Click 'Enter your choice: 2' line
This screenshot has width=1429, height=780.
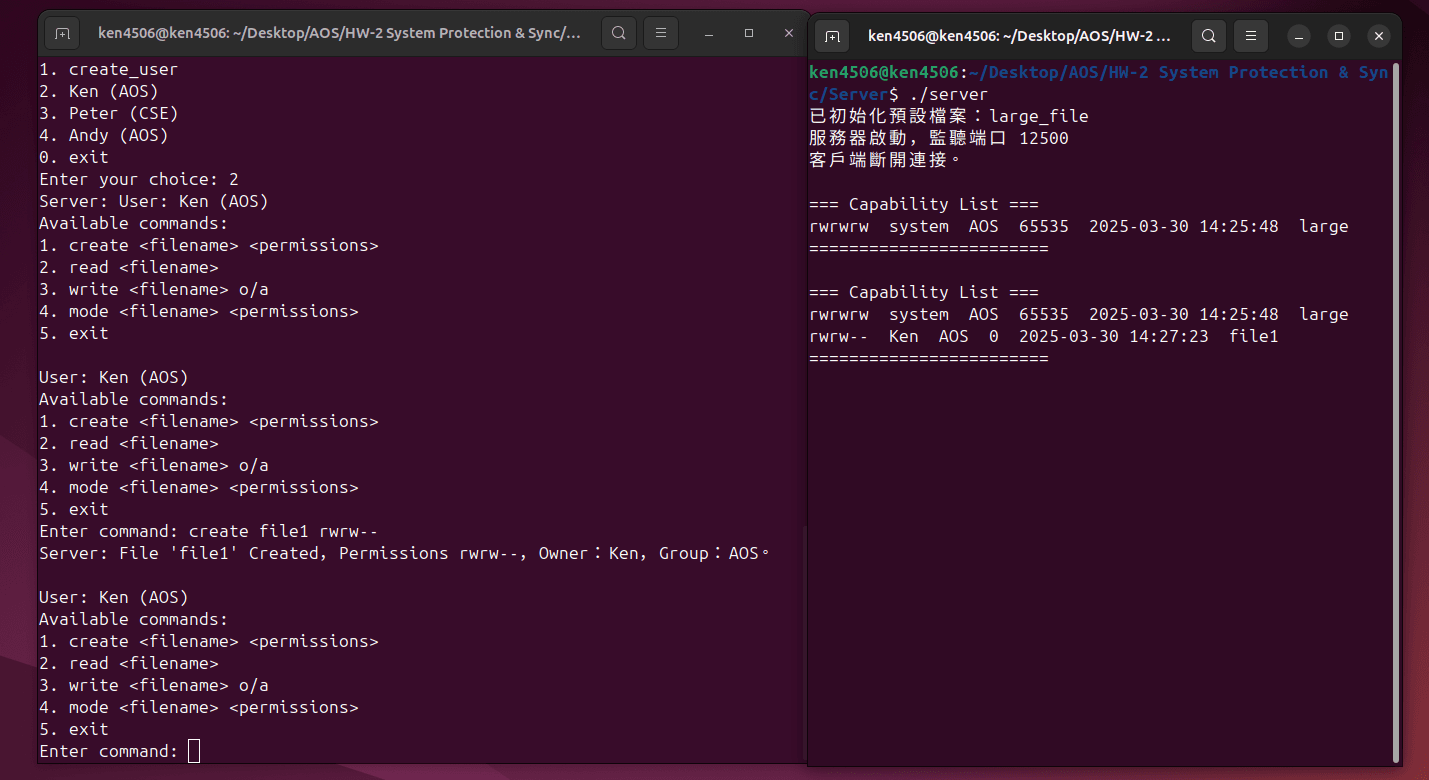139,180
